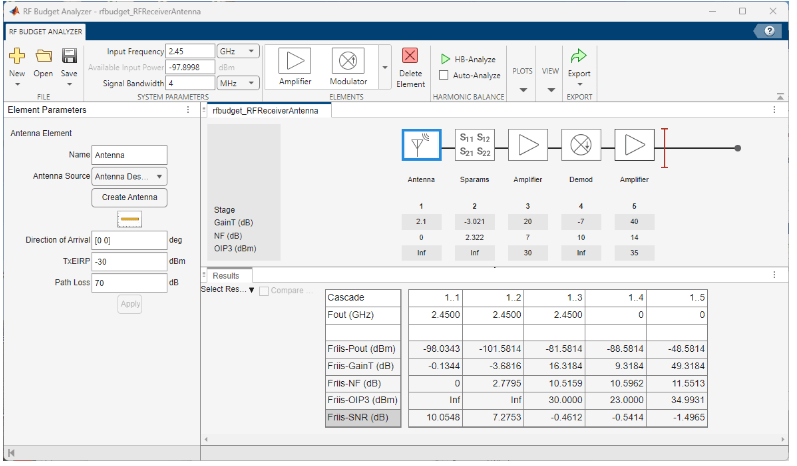The width and height of the screenshot is (797, 466).
Task: Open the Antenna Source dropdown
Action: (x=130, y=176)
